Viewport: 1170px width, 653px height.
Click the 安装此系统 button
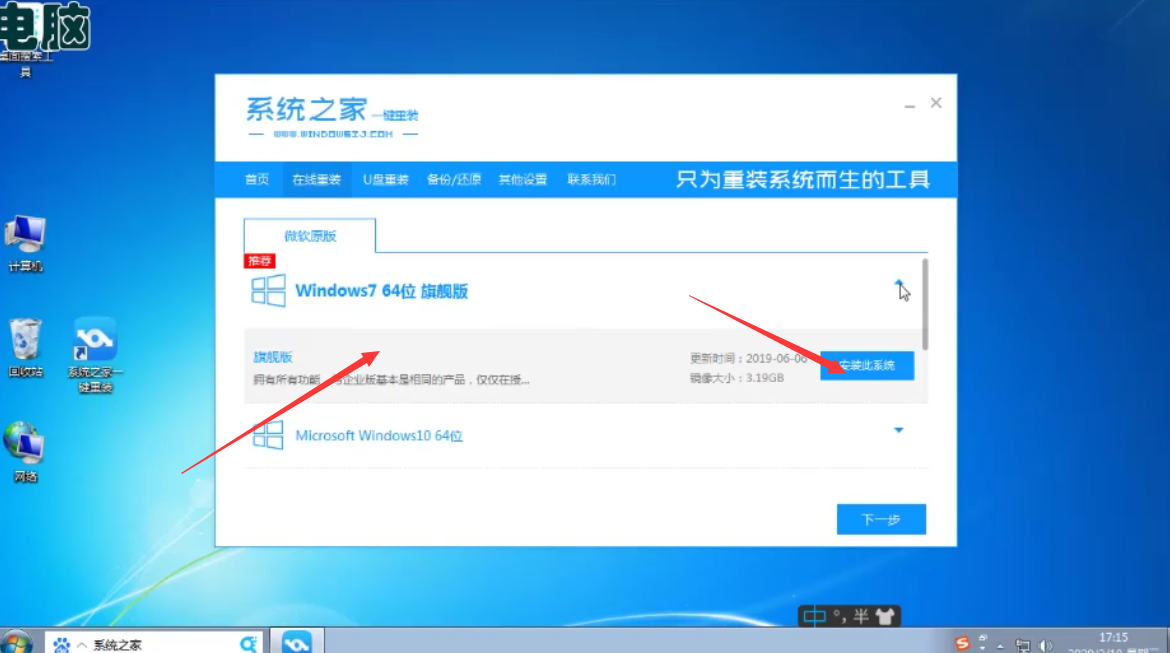(867, 365)
